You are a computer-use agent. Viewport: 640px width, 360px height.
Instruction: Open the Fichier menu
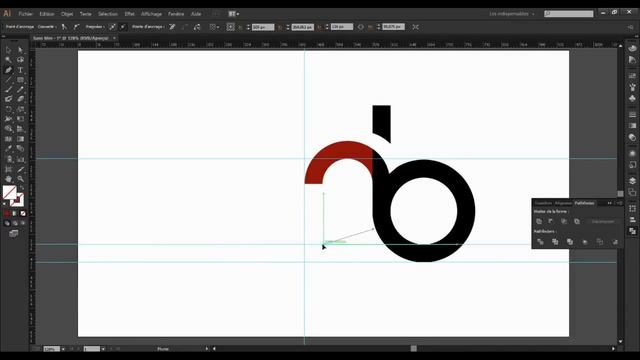[26, 14]
